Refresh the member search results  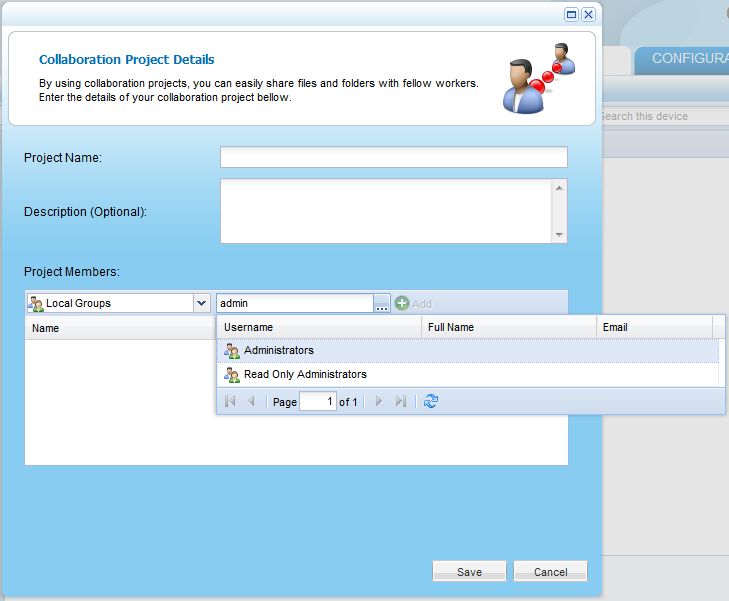pyautogui.click(x=431, y=401)
